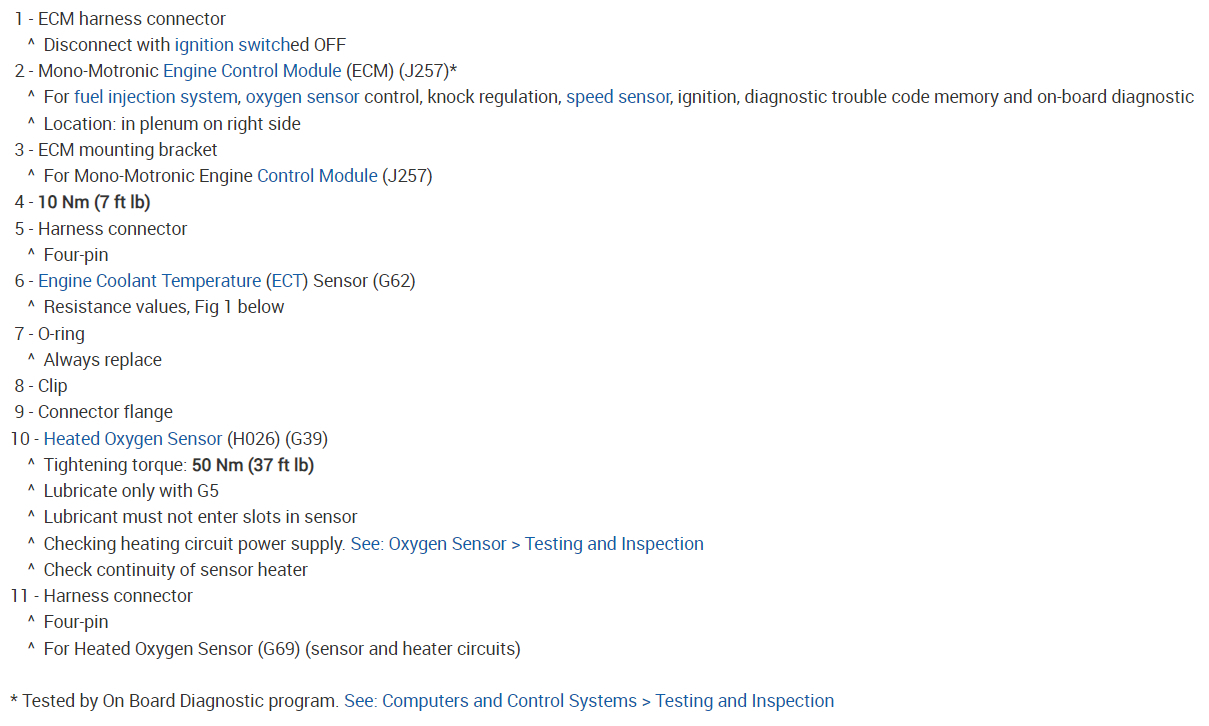Click the bold '10 Nm (7 ft lb)' text

click(x=94, y=202)
